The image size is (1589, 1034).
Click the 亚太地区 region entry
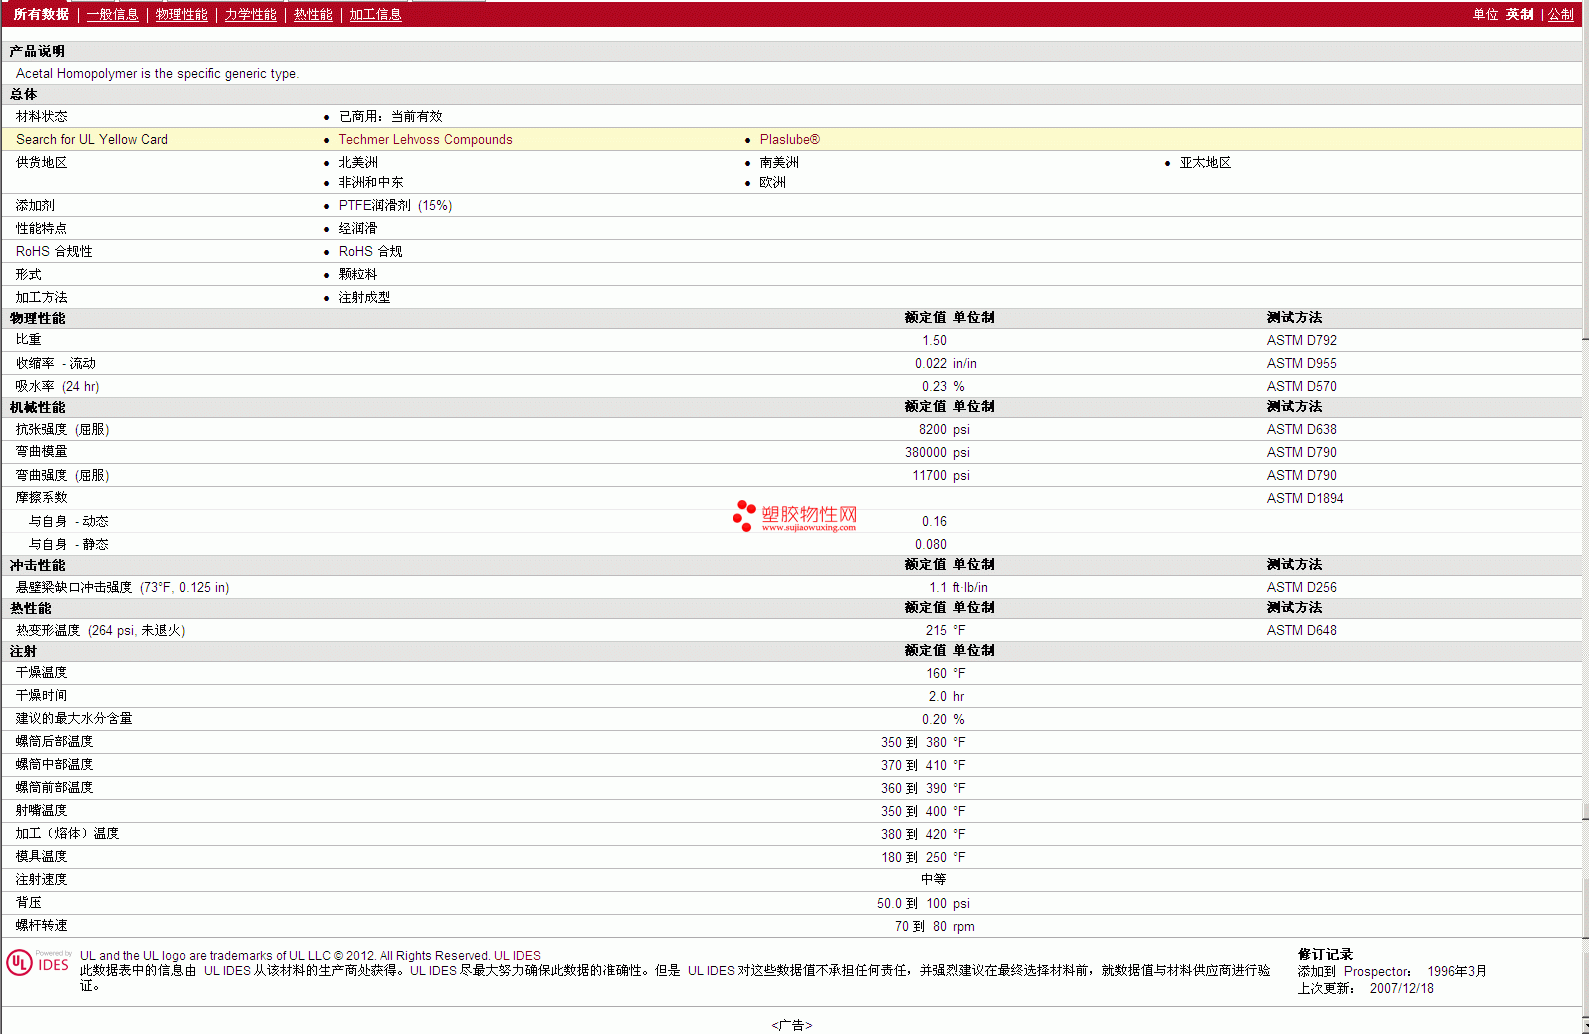pyautogui.click(x=1205, y=163)
